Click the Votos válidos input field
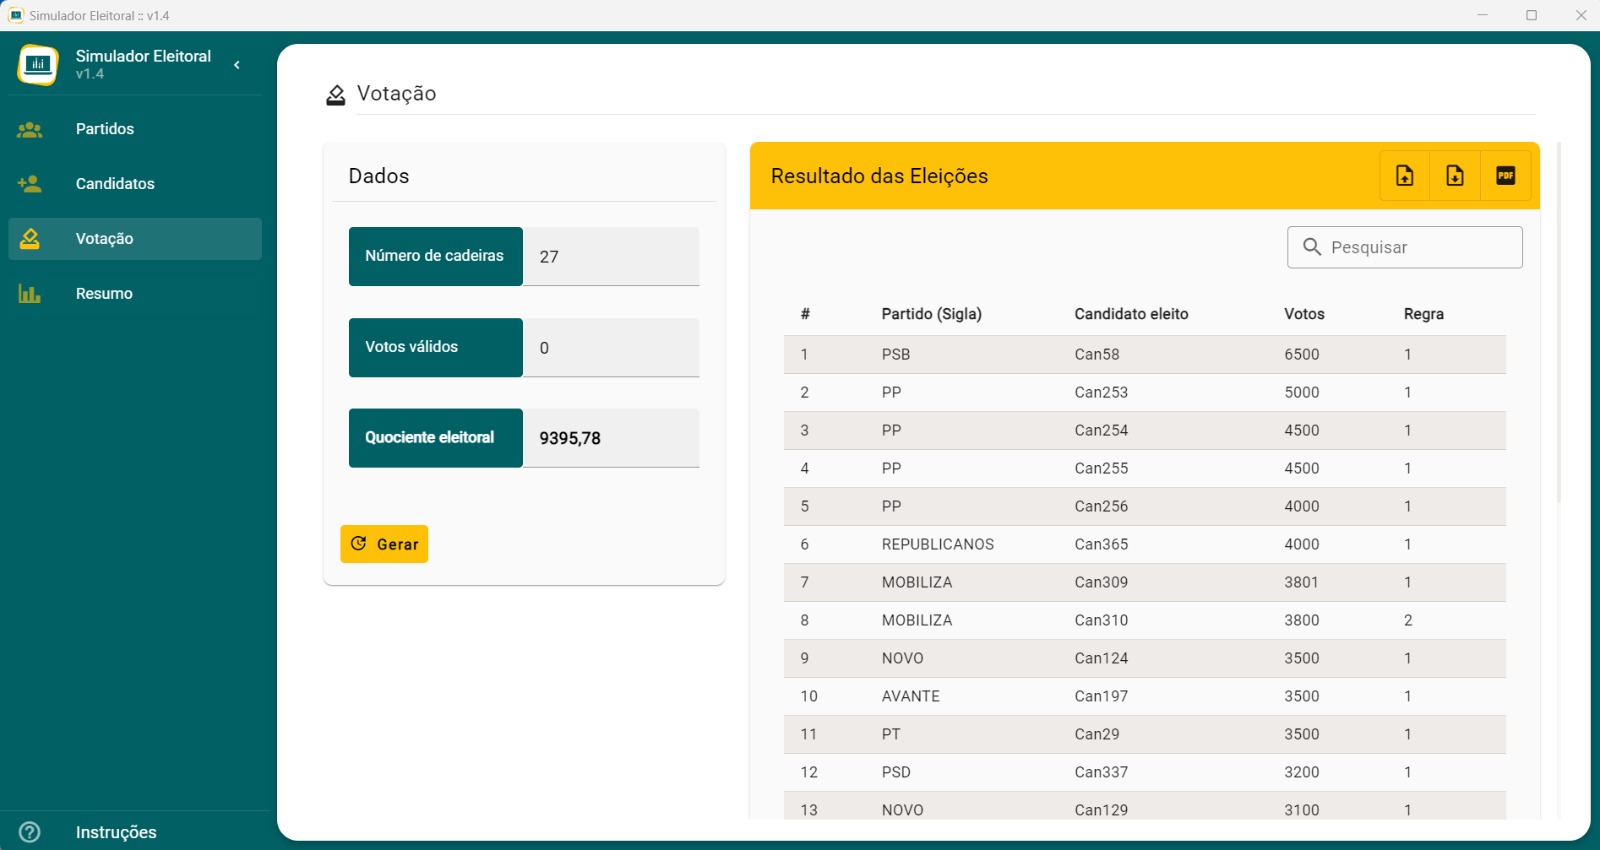The height and width of the screenshot is (850, 1600). 611,348
